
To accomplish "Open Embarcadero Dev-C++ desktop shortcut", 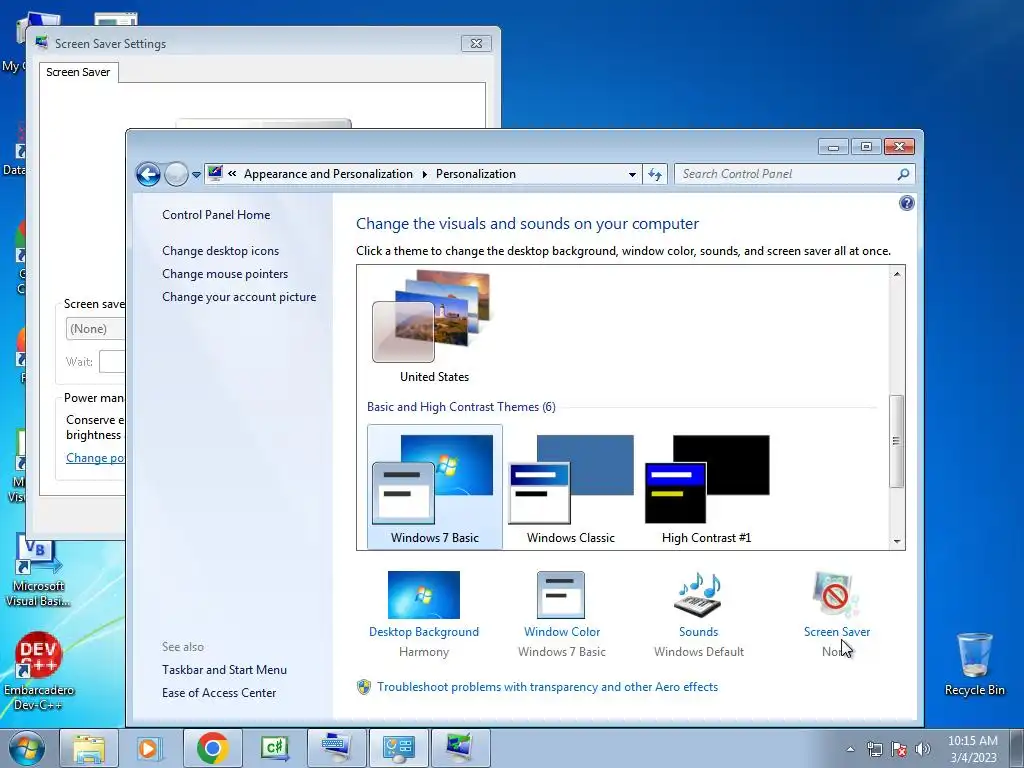I will (x=39, y=671).
